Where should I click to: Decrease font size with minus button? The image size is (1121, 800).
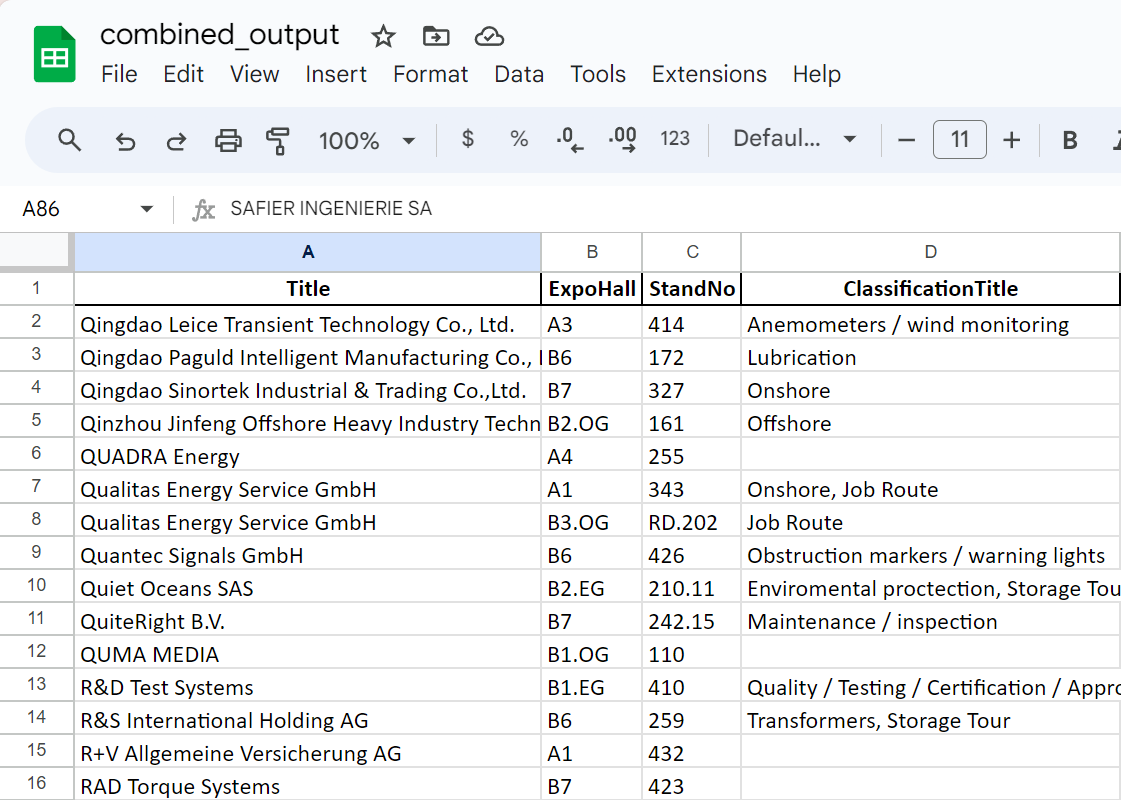click(906, 140)
